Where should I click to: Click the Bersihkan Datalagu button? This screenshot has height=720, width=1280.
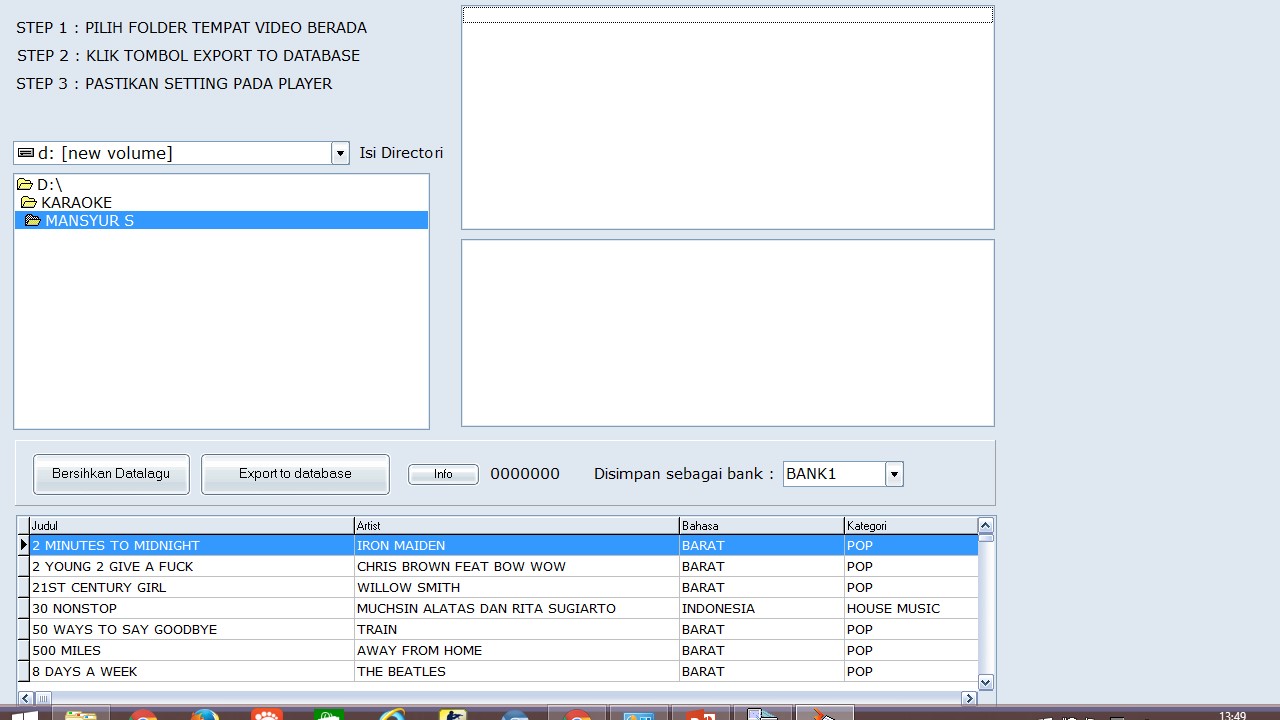110,473
